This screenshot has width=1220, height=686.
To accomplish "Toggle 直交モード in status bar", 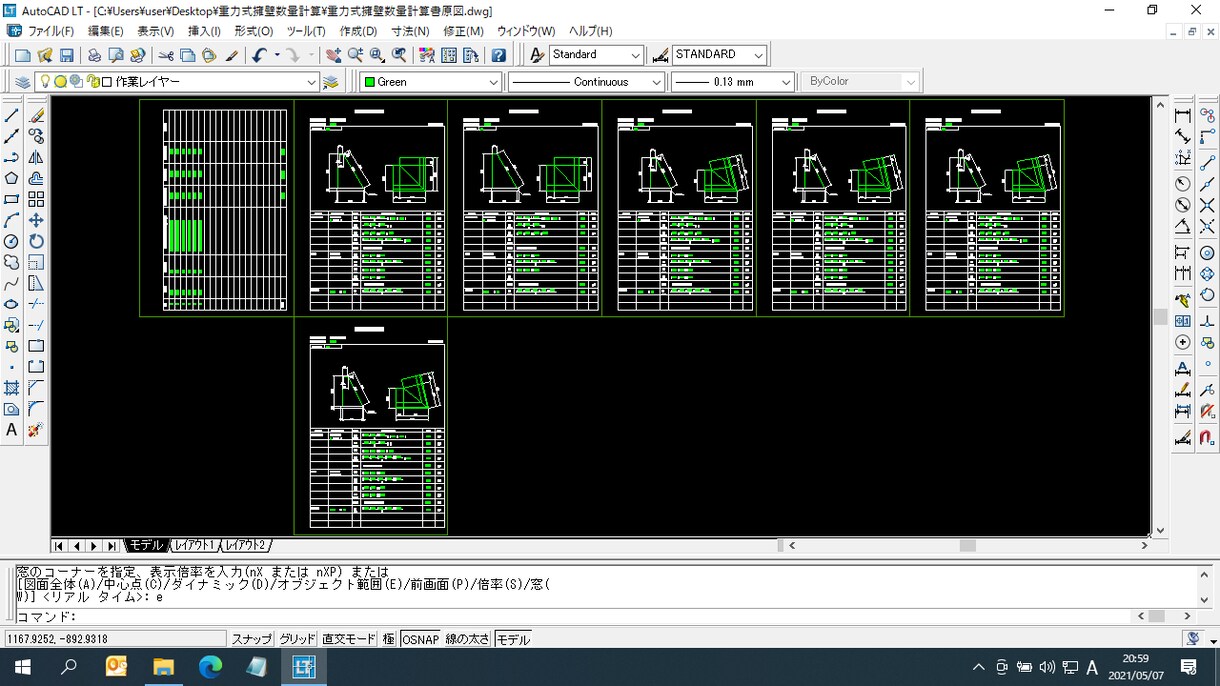I will (x=349, y=639).
